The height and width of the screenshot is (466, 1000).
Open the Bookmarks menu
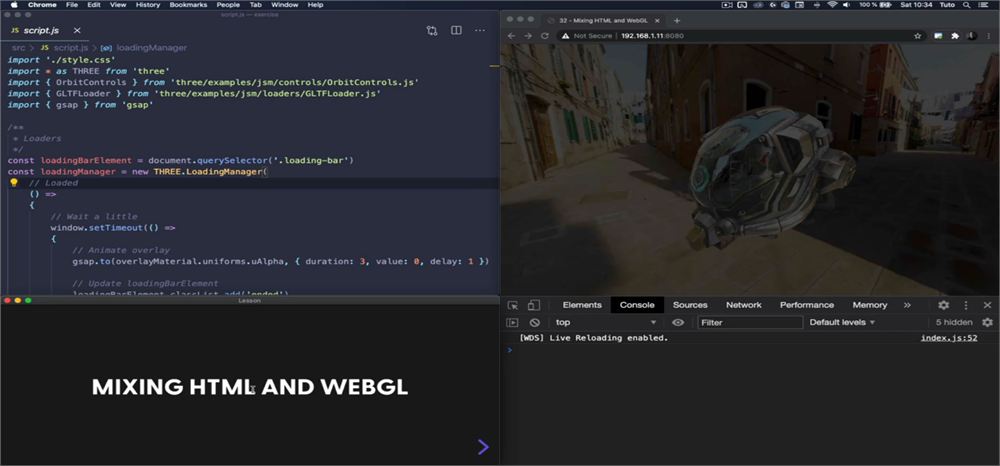click(x=189, y=4)
